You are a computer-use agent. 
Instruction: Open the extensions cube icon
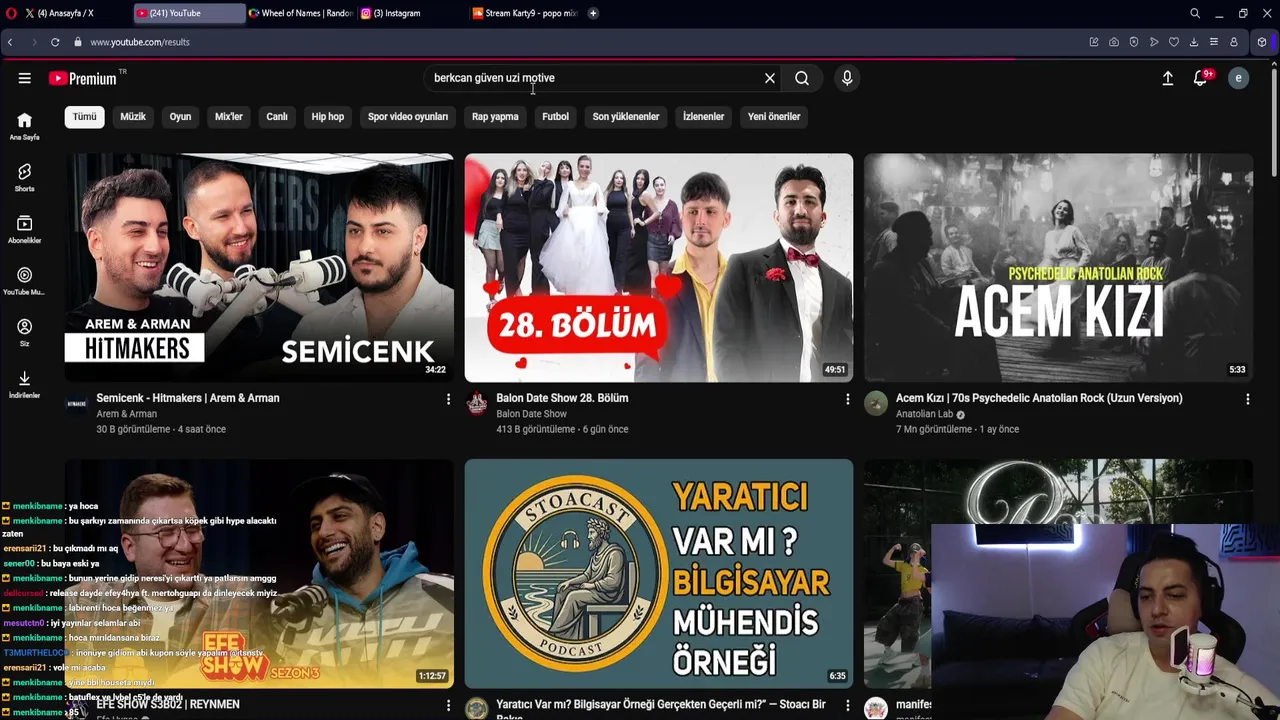pos(1262,42)
